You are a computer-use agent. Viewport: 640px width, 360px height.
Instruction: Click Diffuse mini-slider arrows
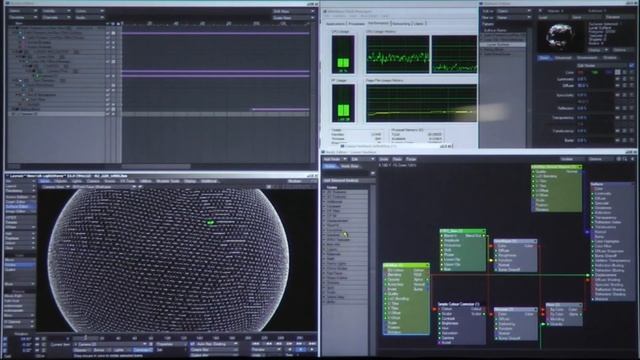[x=618, y=86]
